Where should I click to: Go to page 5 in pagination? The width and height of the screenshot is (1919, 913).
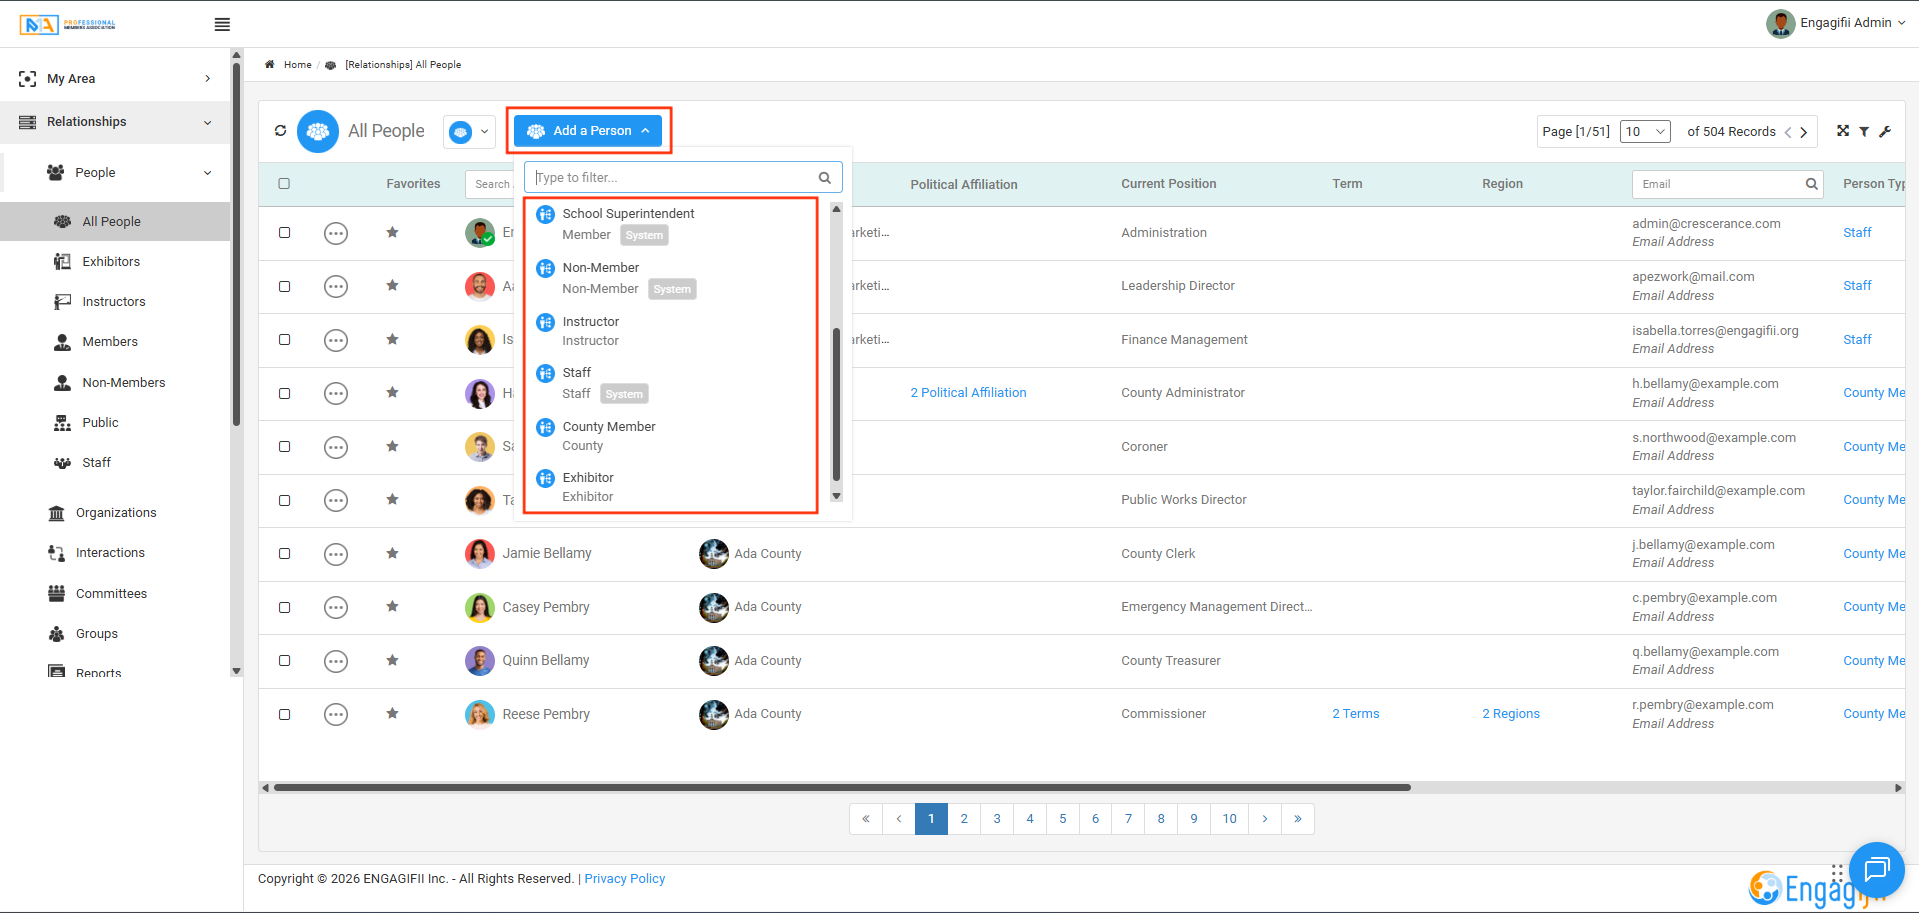(1062, 819)
